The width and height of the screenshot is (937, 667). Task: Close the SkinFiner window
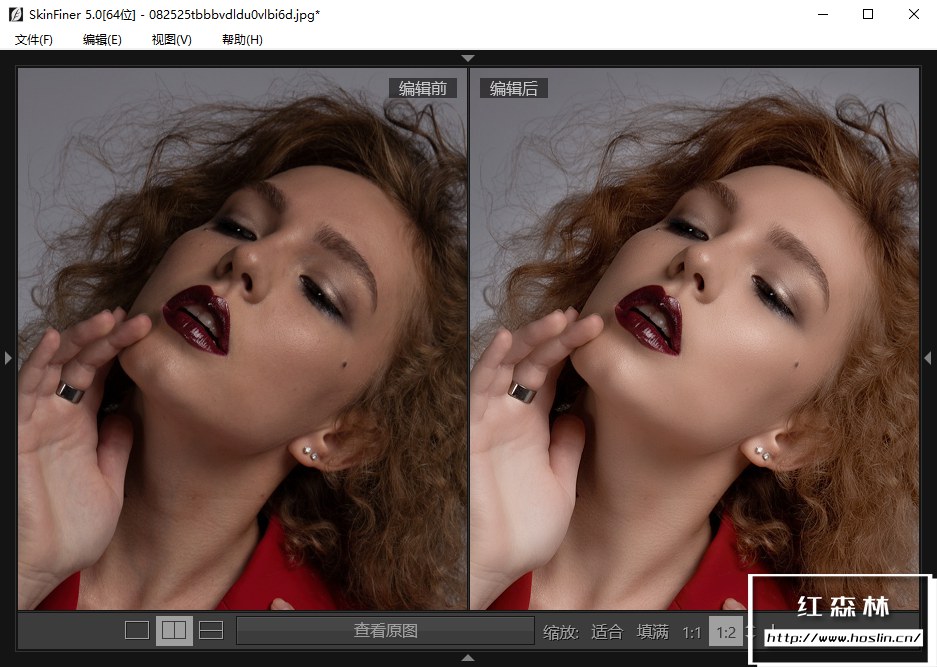914,14
